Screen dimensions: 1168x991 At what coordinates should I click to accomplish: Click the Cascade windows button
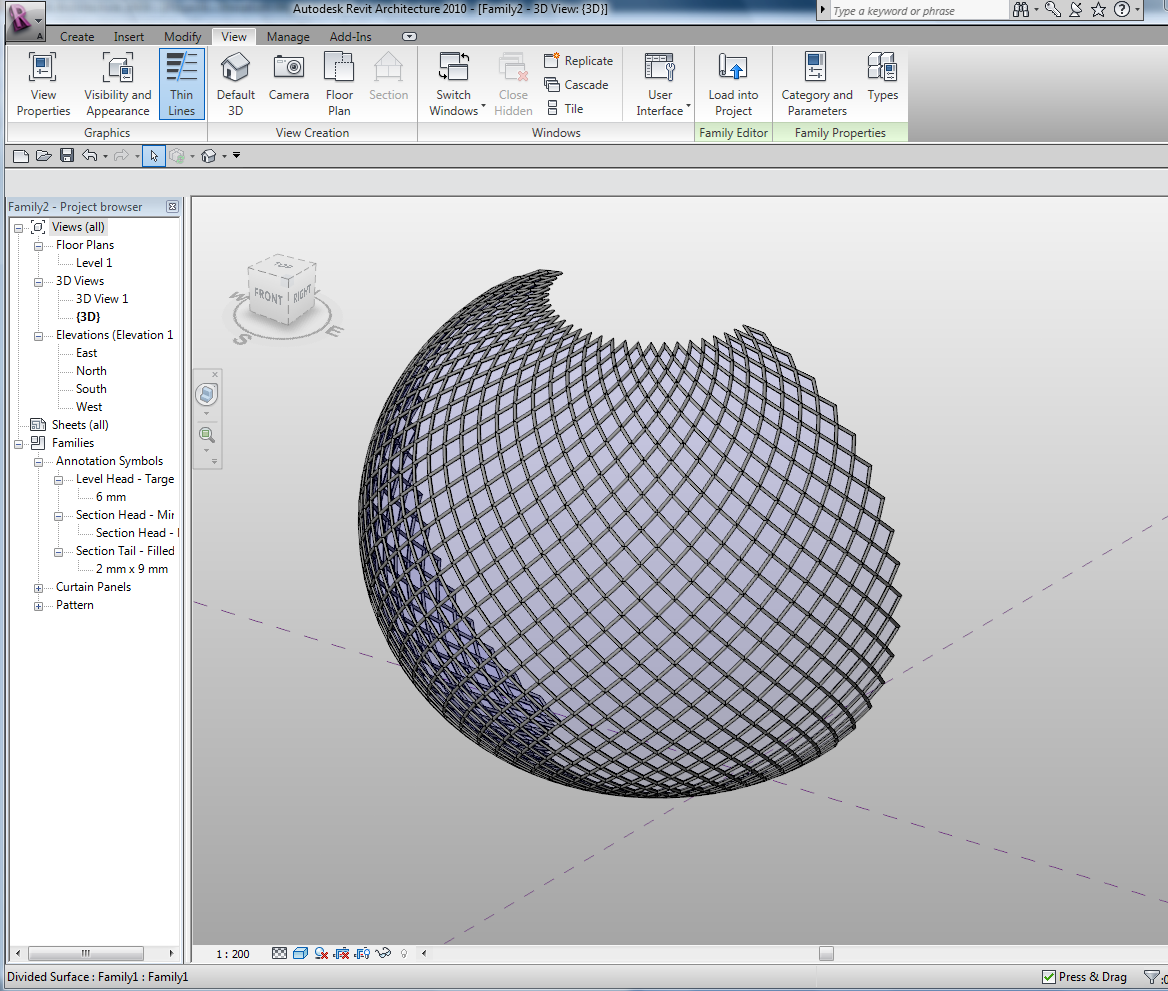tap(576, 85)
